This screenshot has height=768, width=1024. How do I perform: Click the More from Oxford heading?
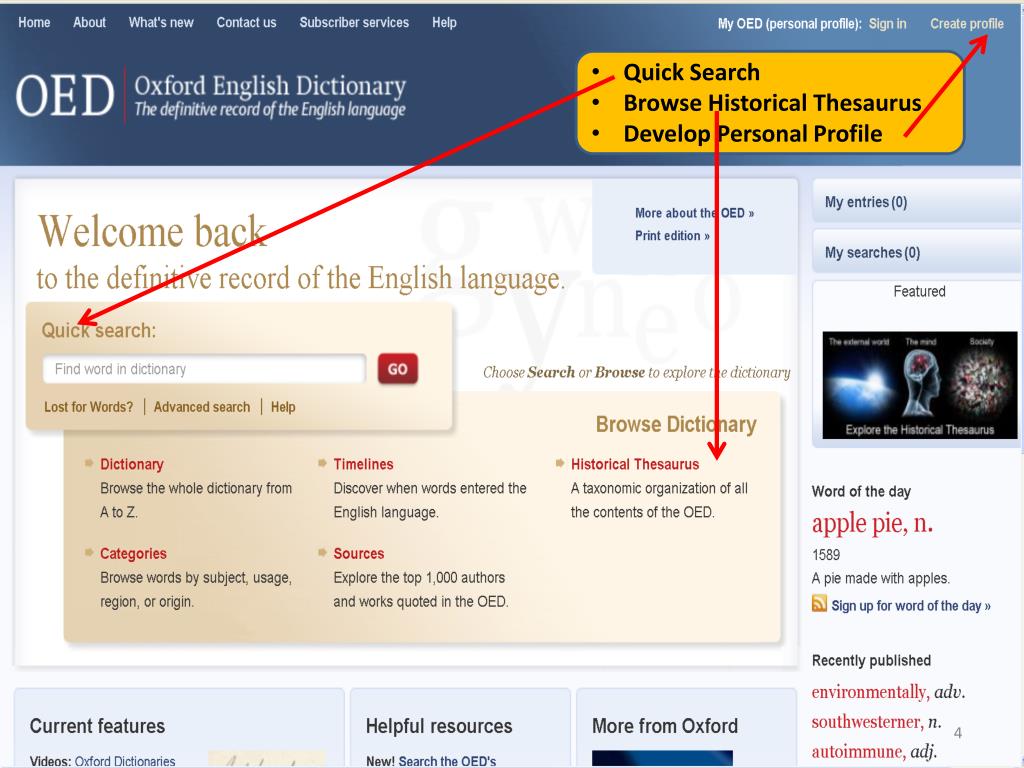point(665,726)
